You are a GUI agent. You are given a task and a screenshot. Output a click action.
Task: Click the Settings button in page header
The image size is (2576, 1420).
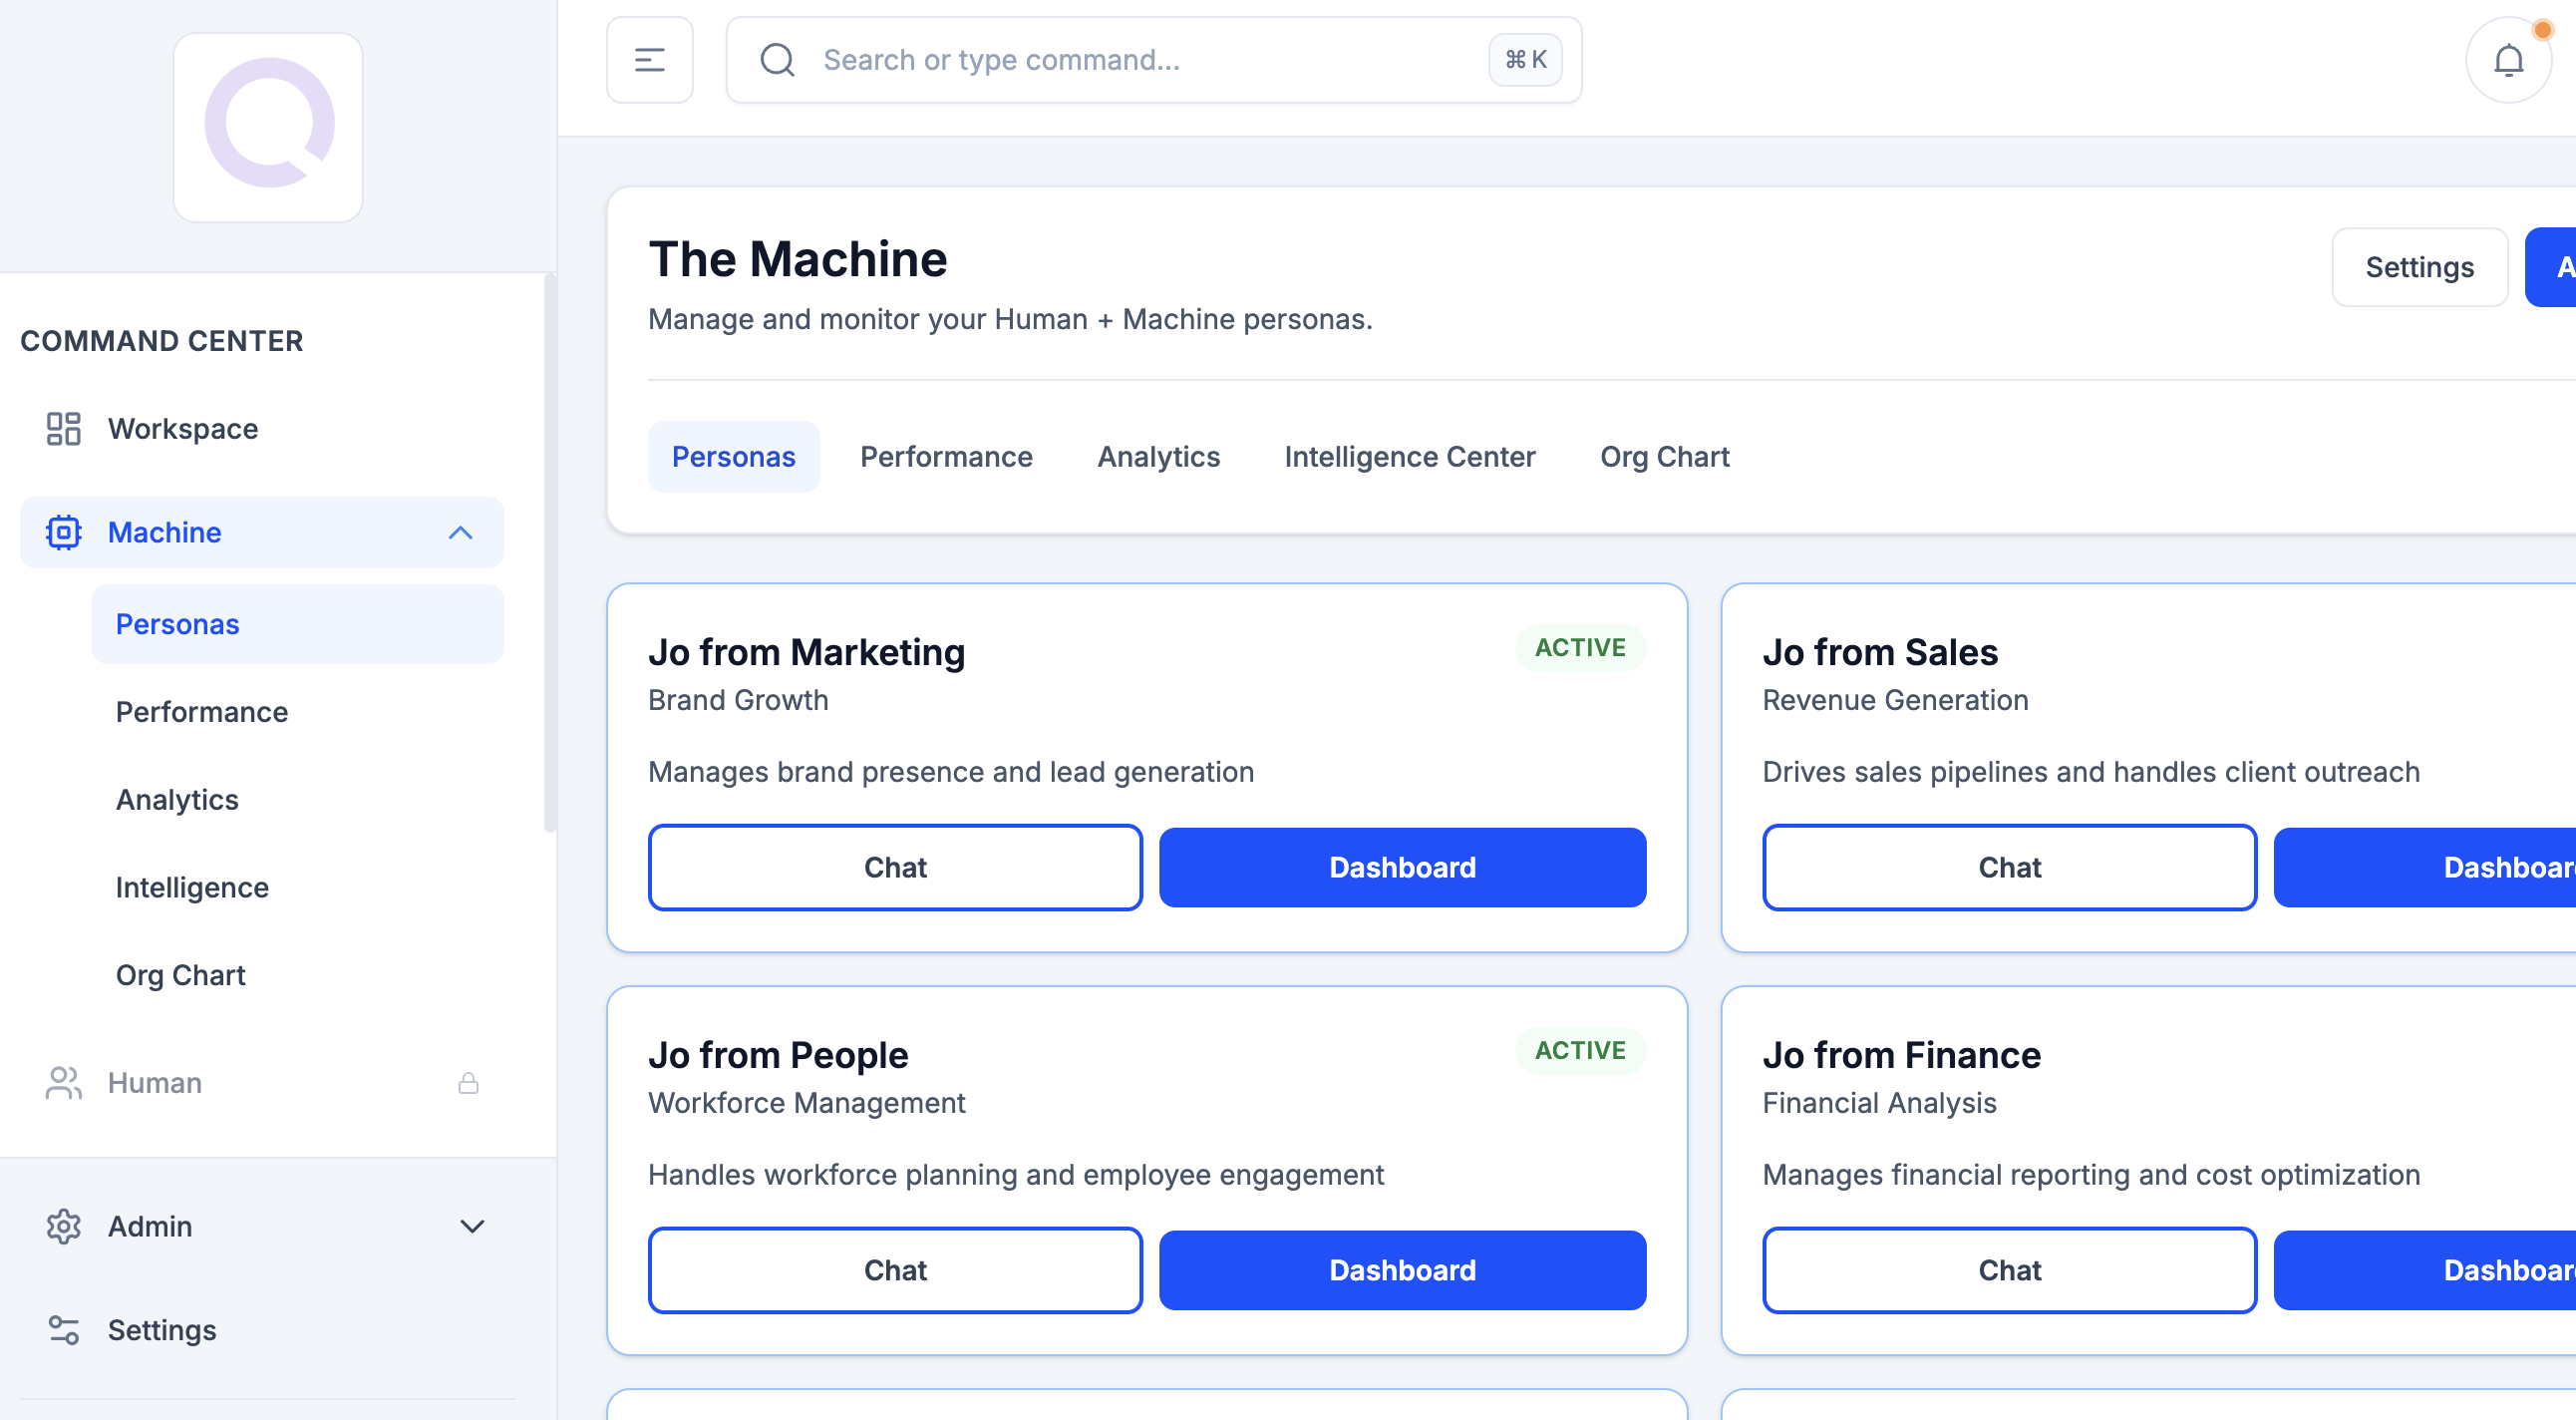click(x=2419, y=267)
